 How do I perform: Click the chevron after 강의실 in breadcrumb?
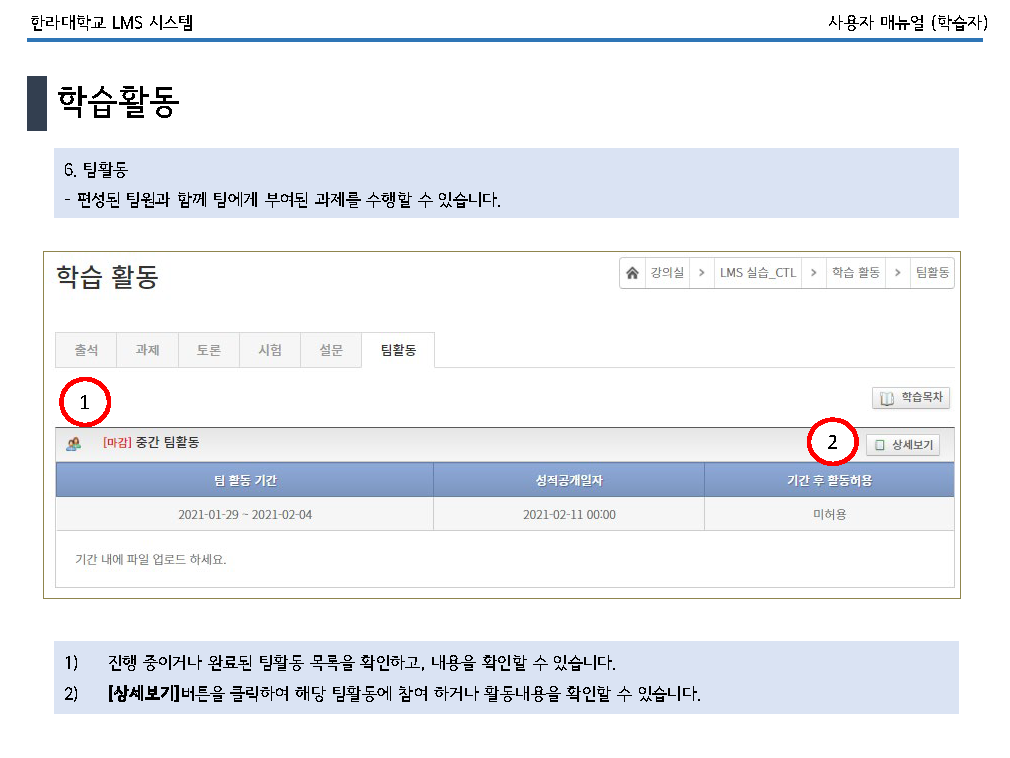(x=701, y=273)
